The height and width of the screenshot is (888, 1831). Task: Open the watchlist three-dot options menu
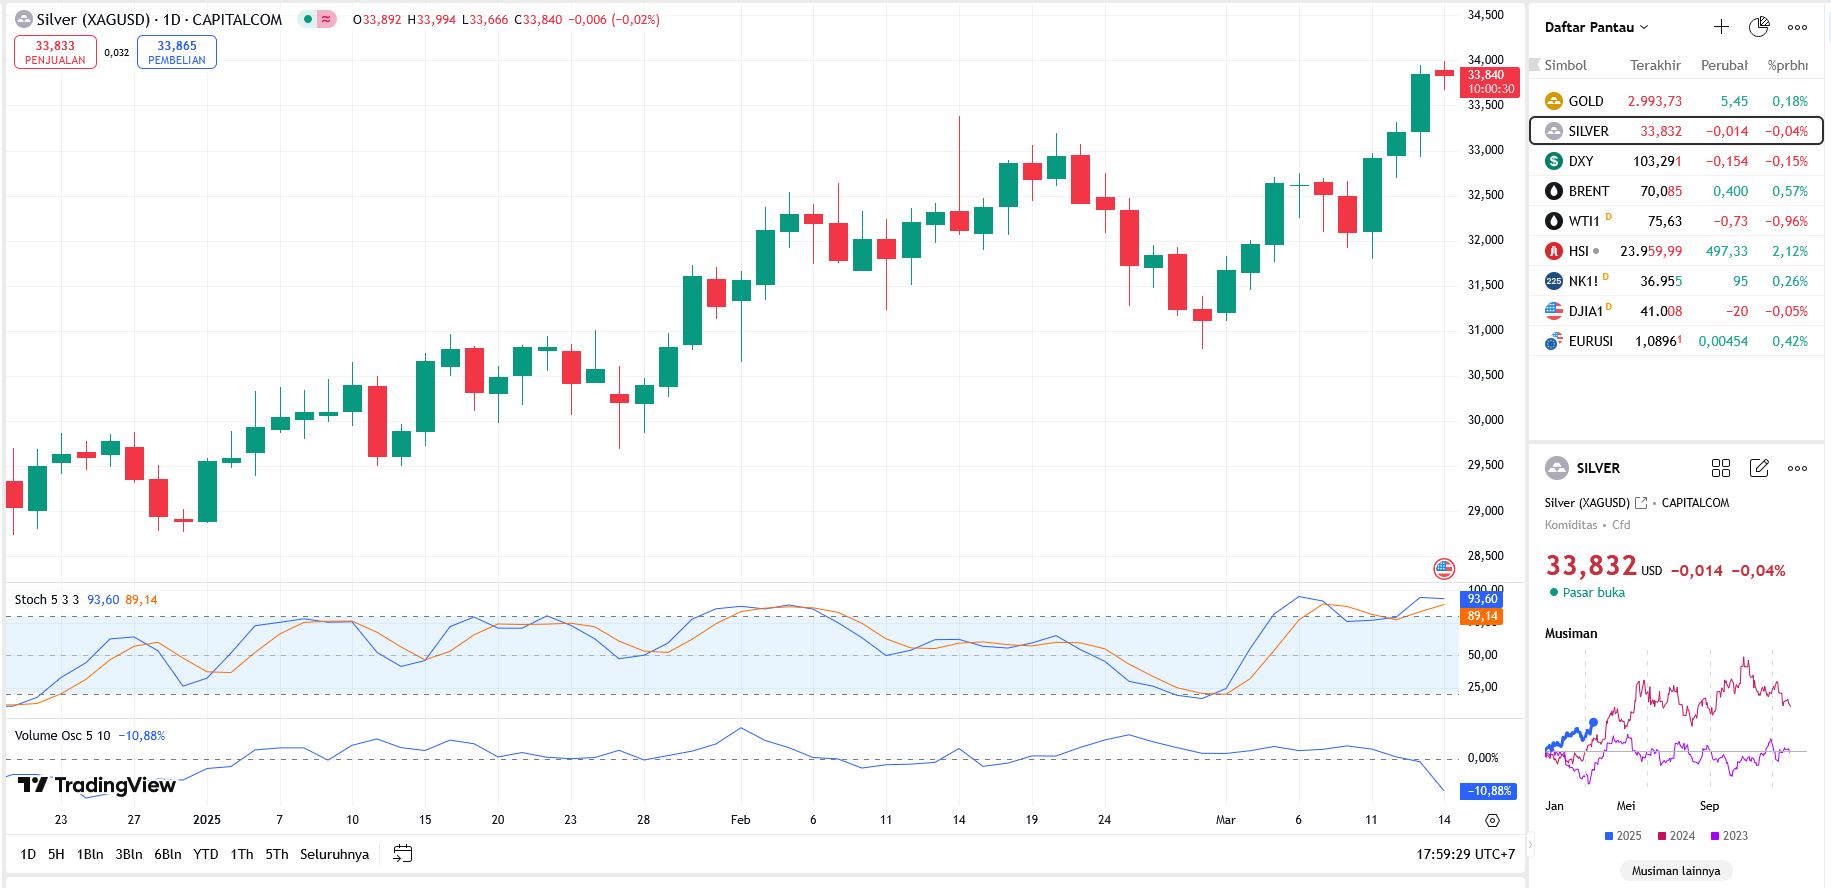click(x=1797, y=27)
